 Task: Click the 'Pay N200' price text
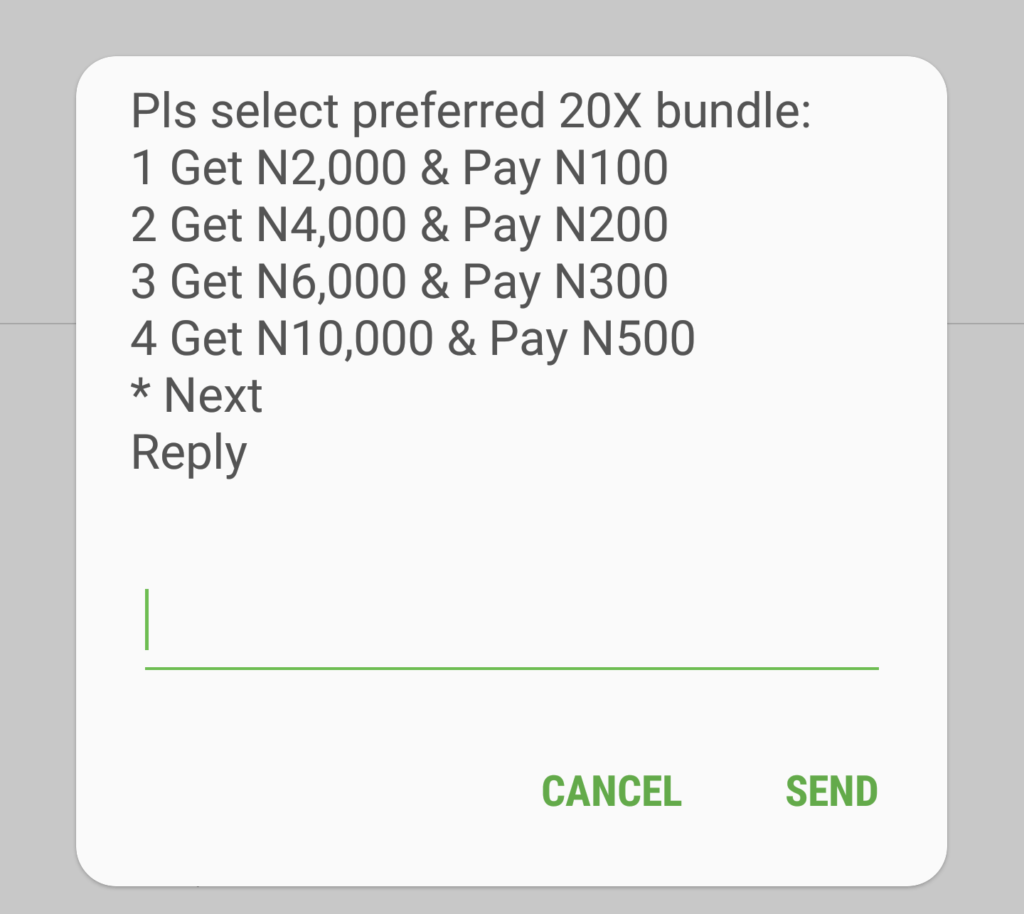pos(565,226)
